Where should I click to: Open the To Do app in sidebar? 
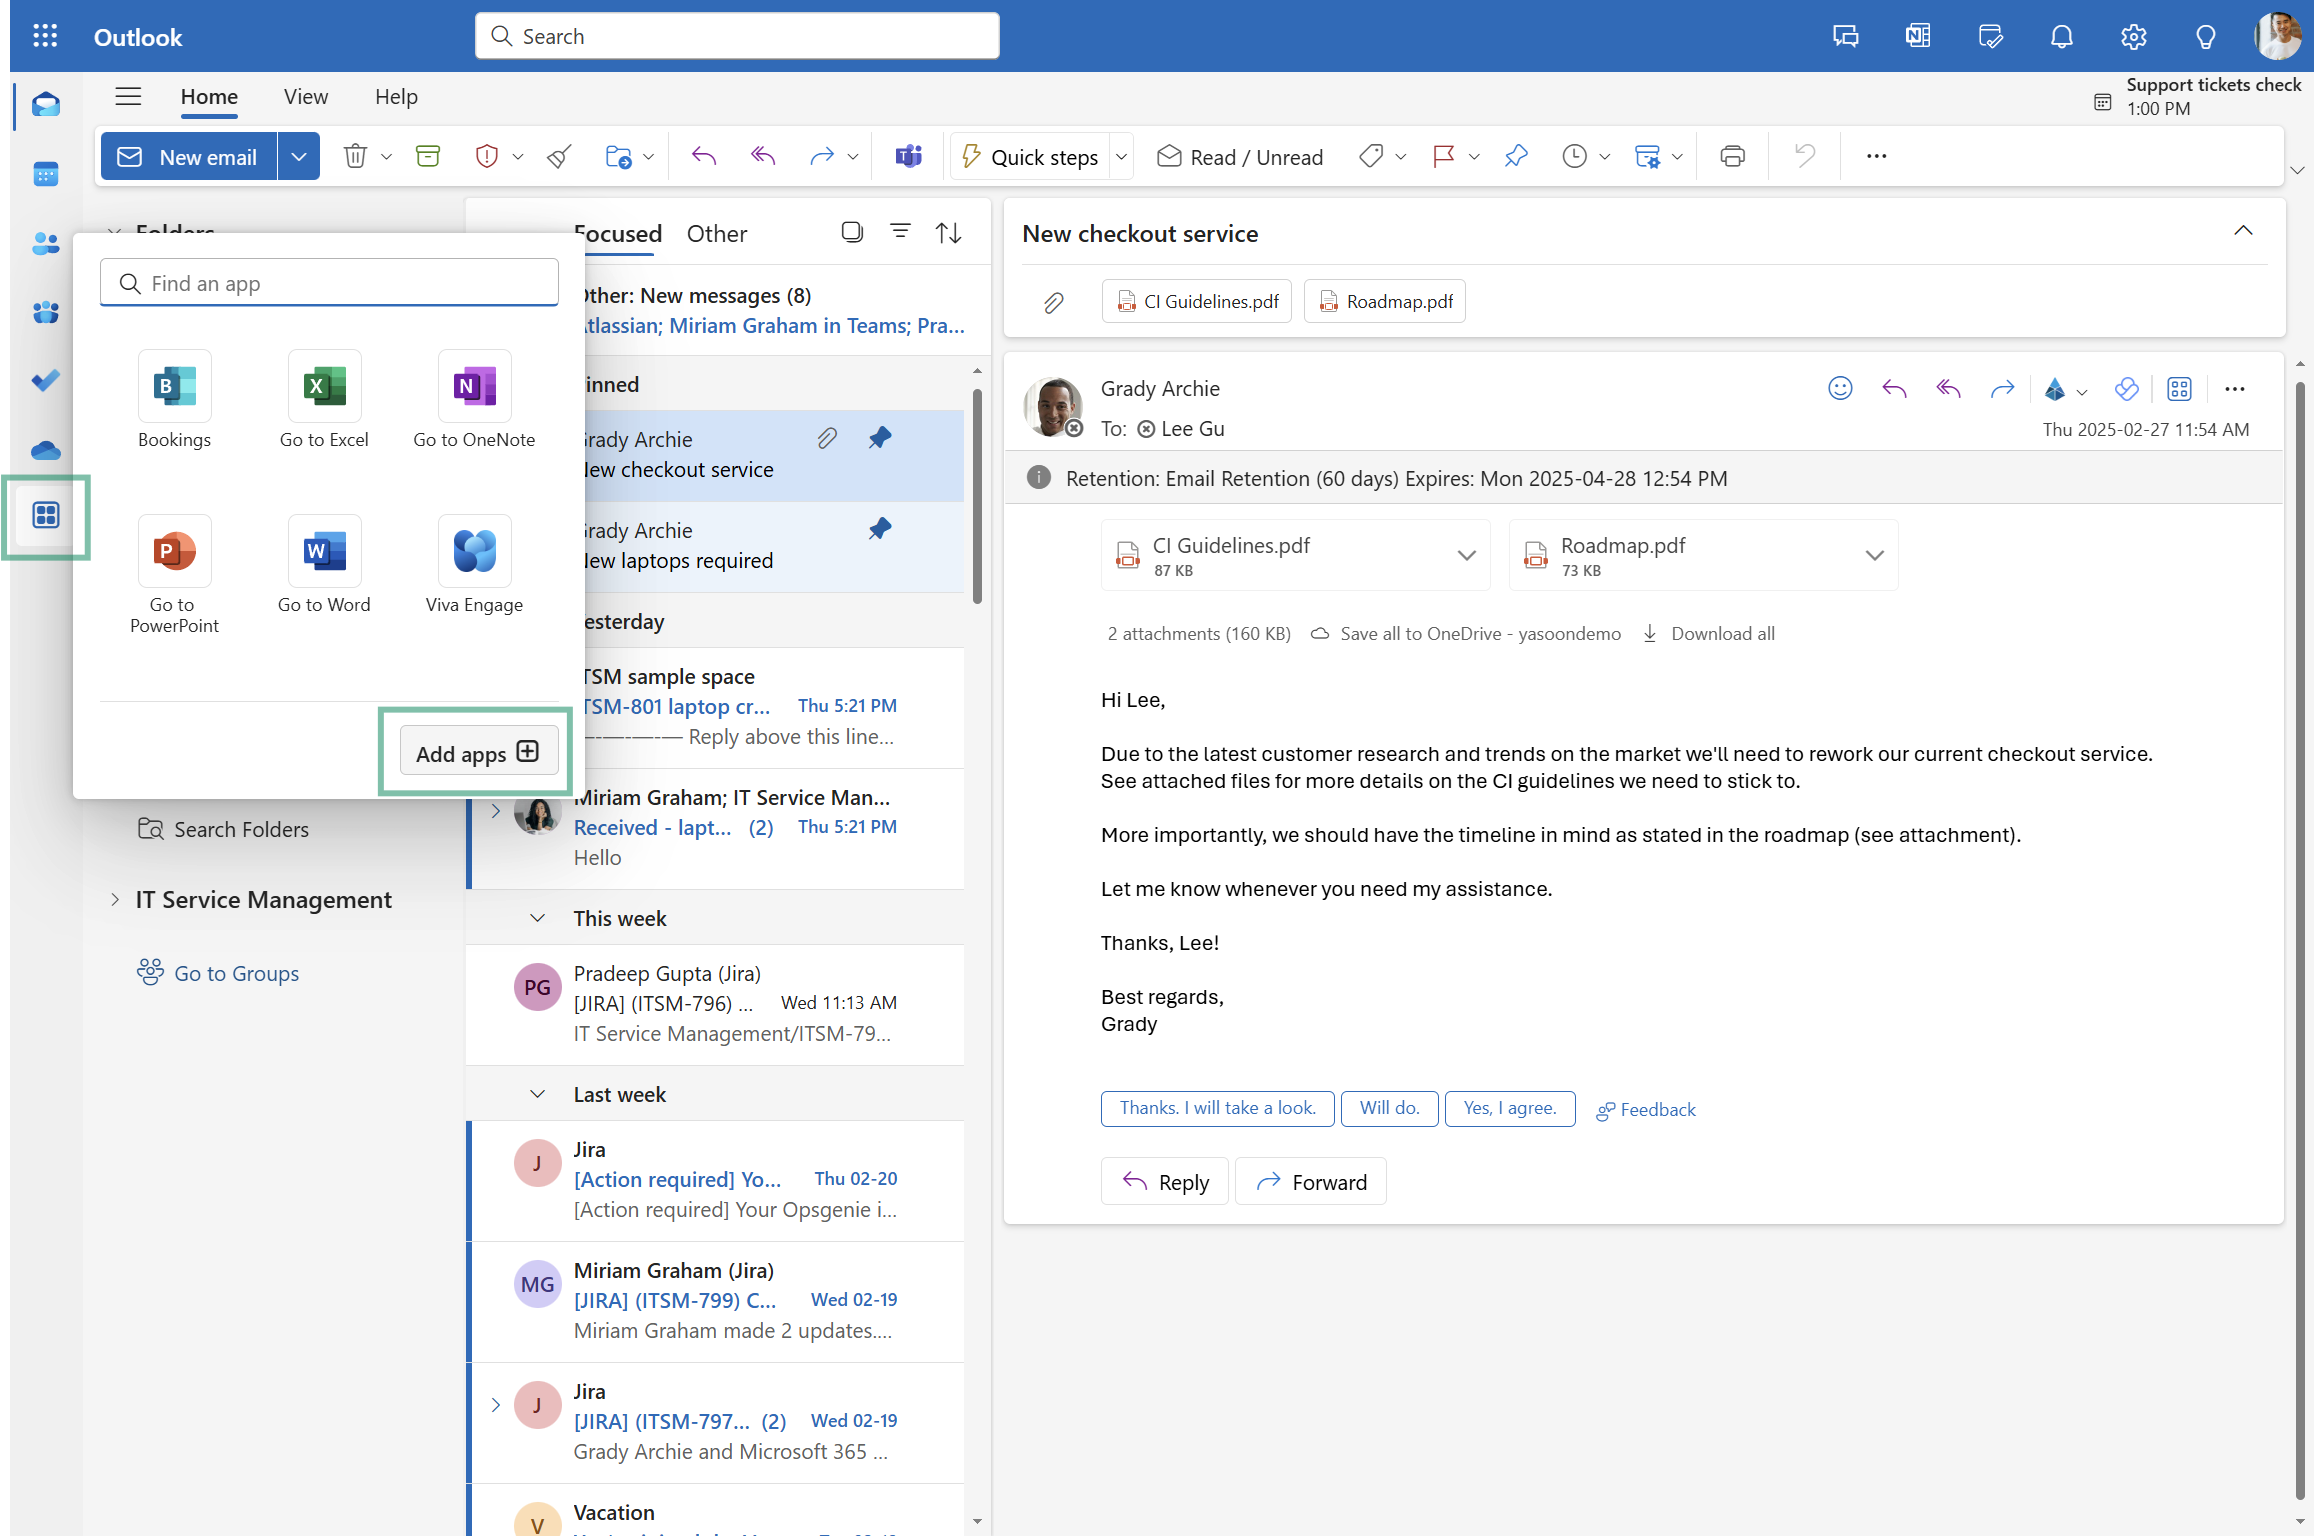pos(45,381)
